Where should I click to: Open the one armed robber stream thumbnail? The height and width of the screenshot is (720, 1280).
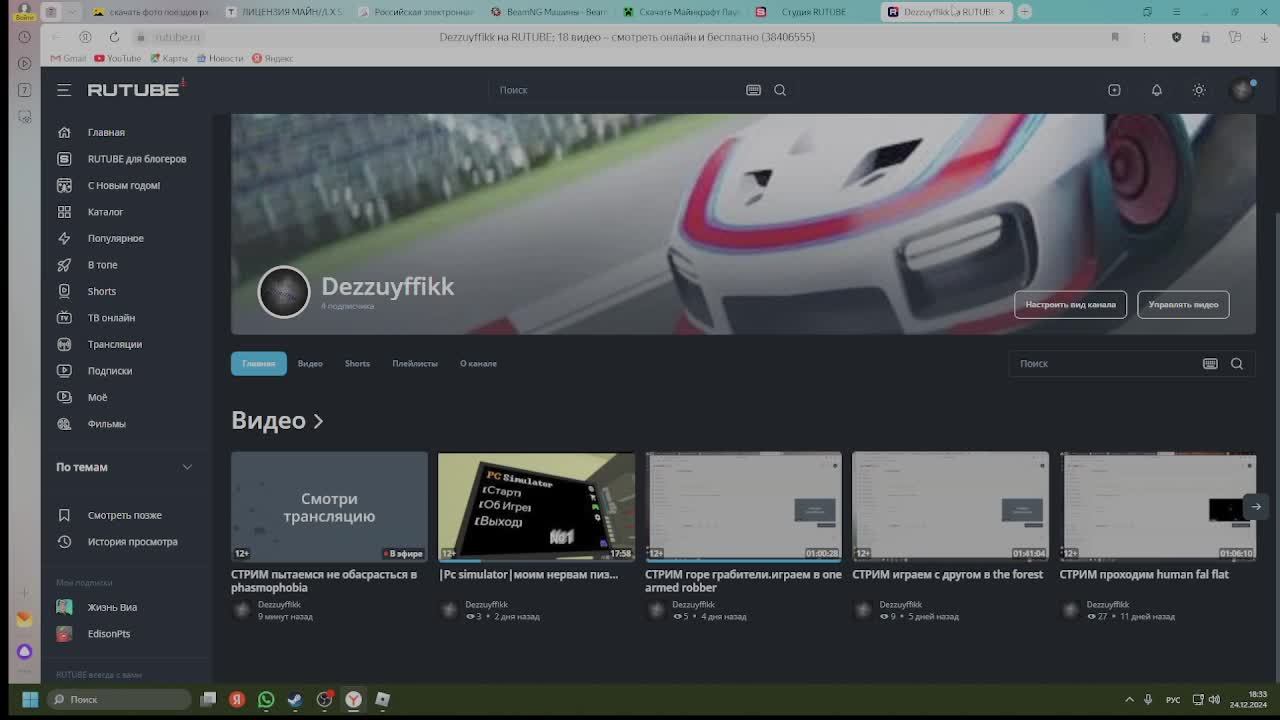coord(743,506)
